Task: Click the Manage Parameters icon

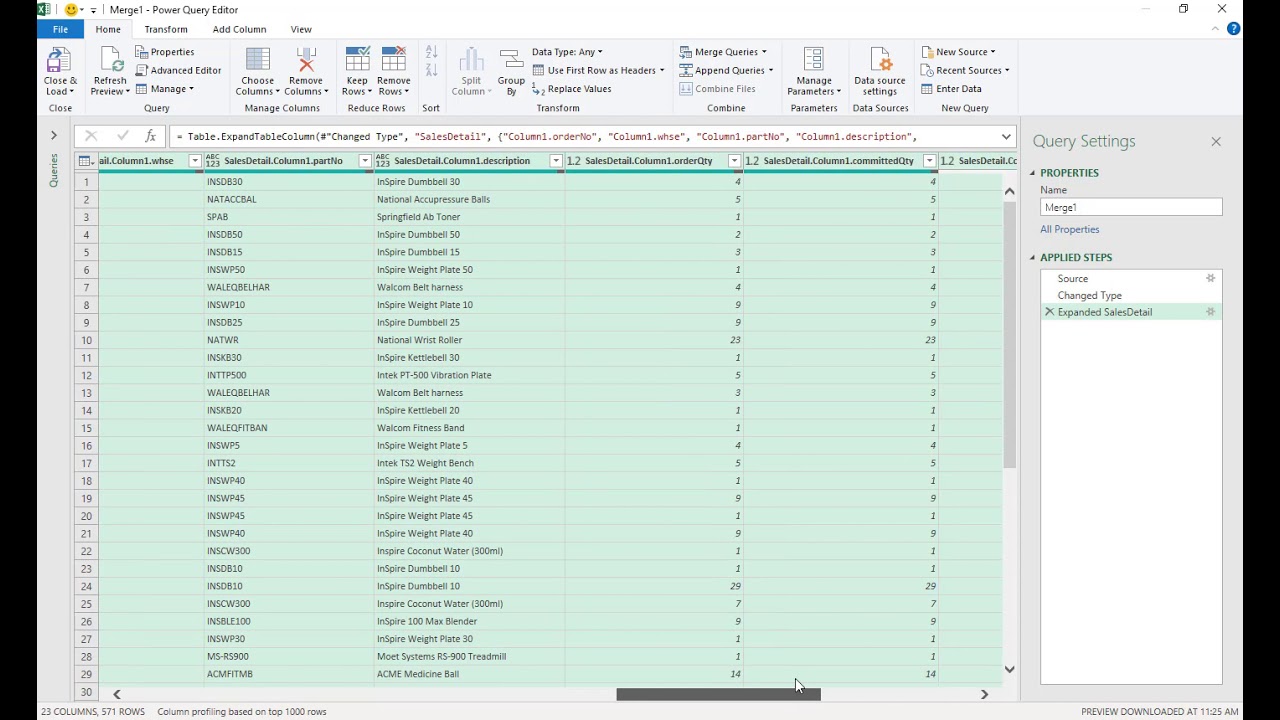Action: tap(813, 60)
